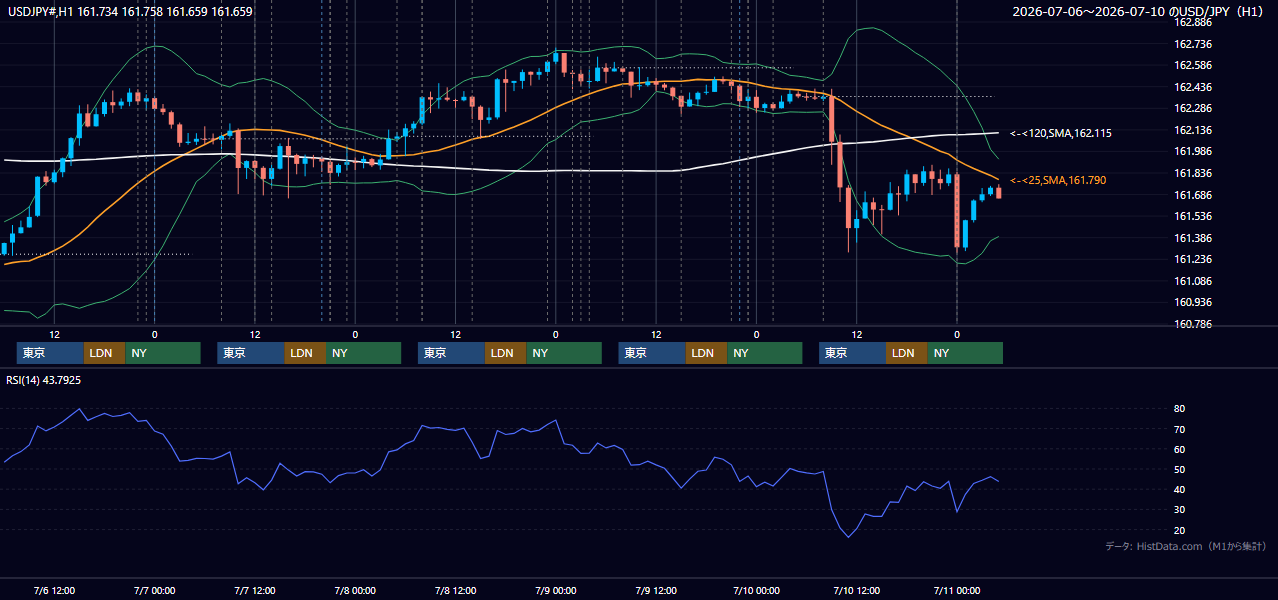This screenshot has height=600, width=1278.
Task: Click price axis value 162.136
Action: [x=1194, y=130]
